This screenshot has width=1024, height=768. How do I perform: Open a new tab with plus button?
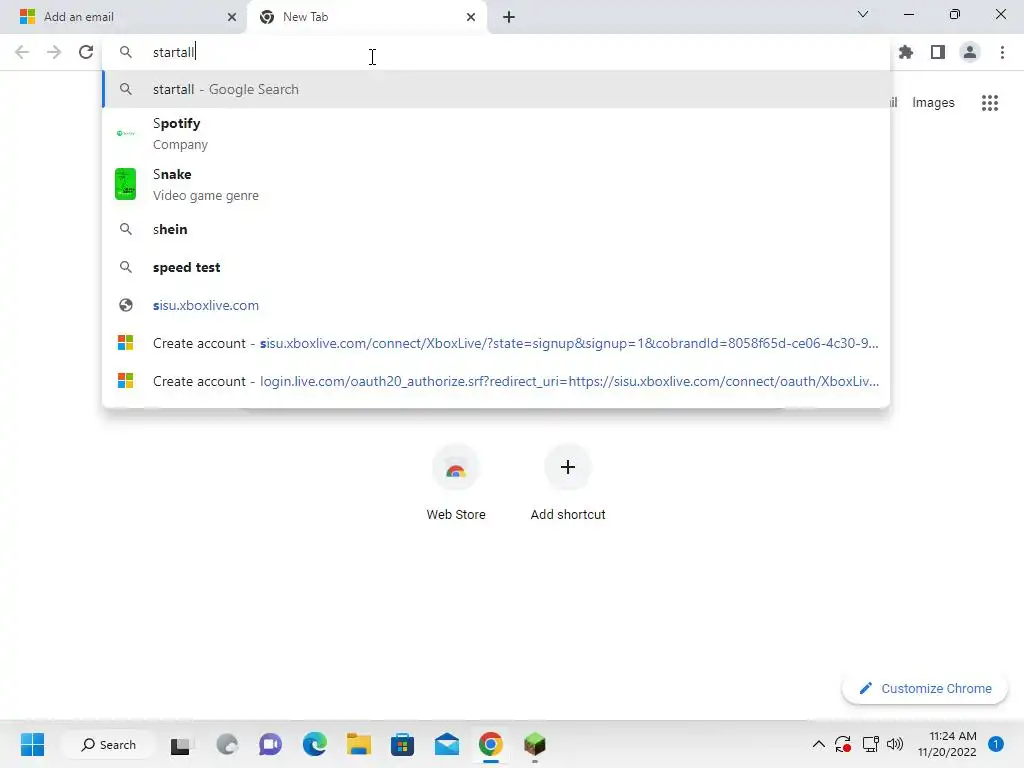click(509, 17)
